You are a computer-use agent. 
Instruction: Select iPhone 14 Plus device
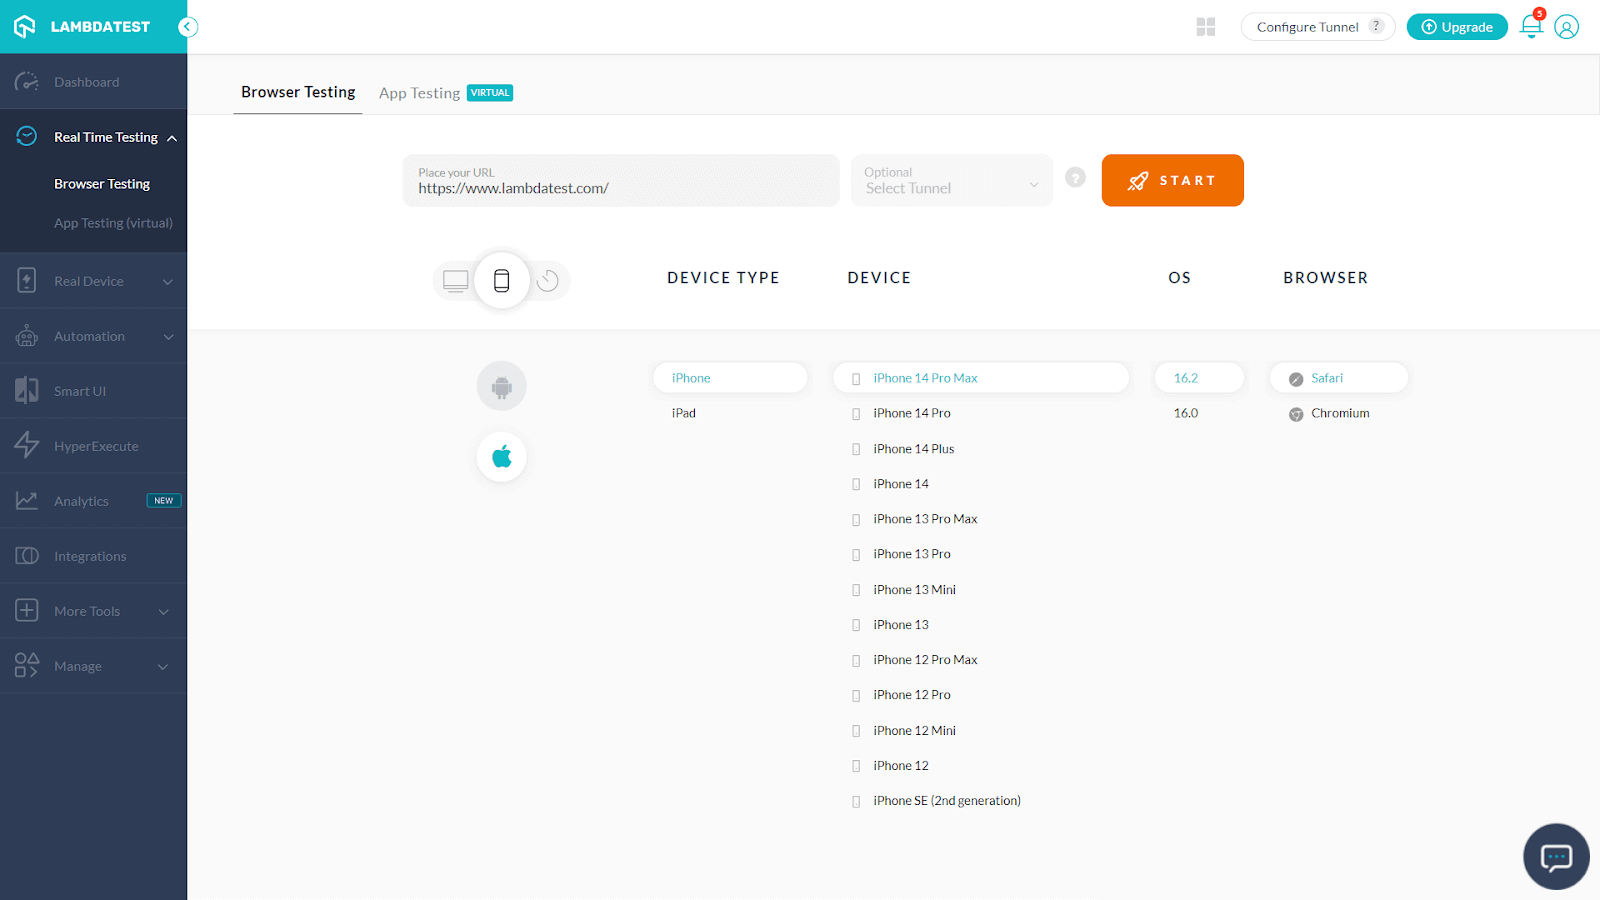click(x=914, y=449)
